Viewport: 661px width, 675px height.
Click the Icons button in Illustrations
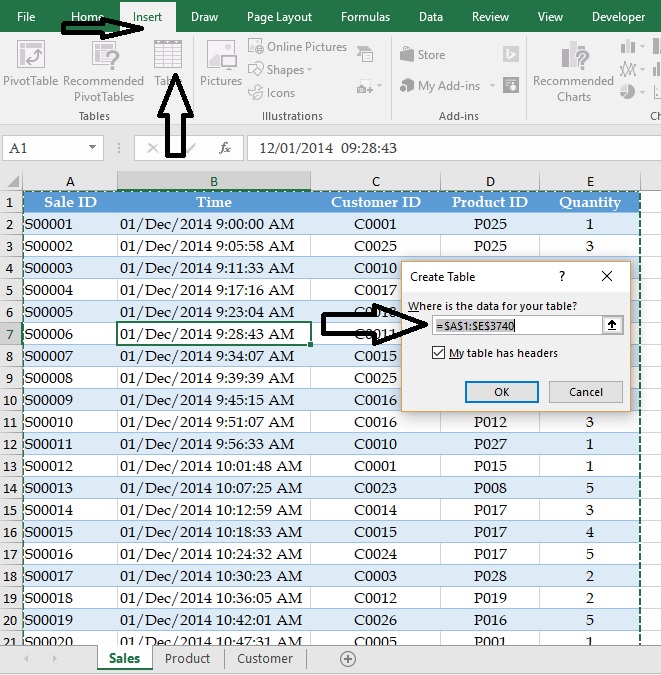[272, 93]
